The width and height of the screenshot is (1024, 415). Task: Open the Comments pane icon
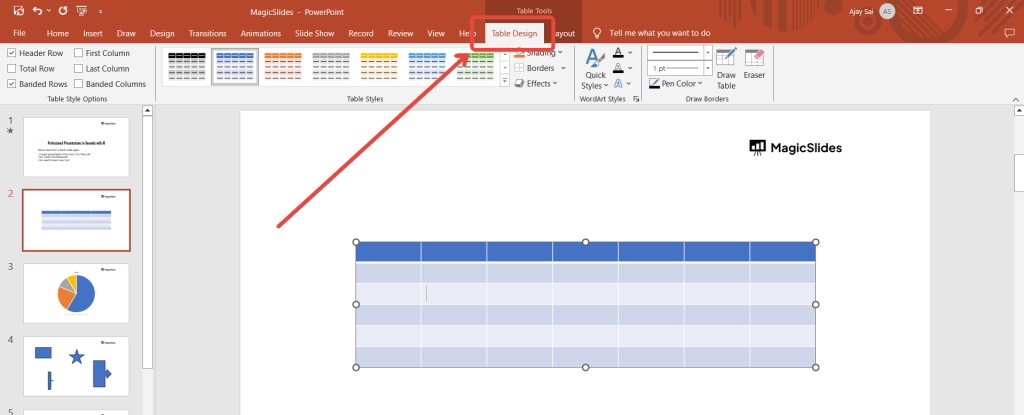1010,33
